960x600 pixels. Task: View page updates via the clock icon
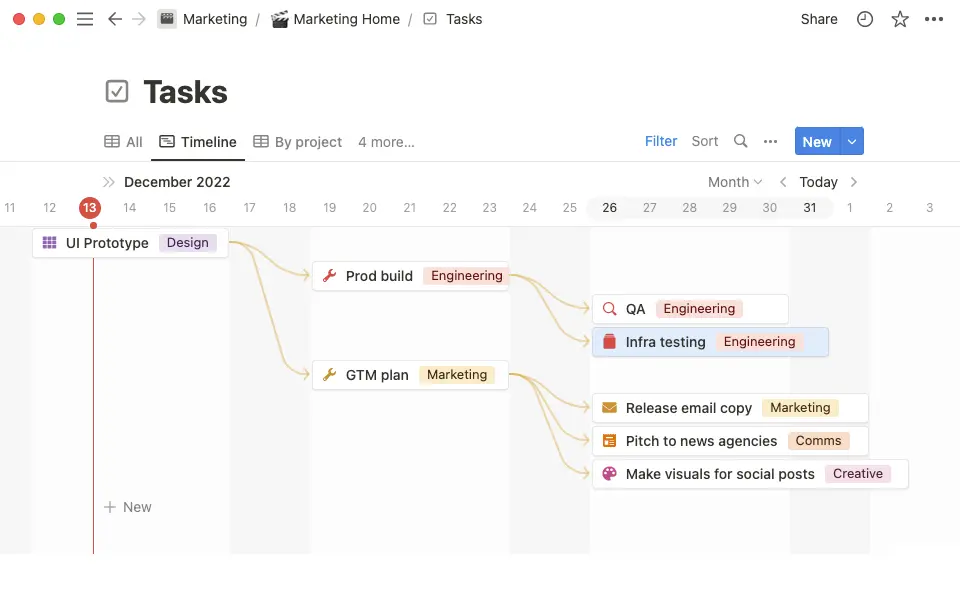864,18
